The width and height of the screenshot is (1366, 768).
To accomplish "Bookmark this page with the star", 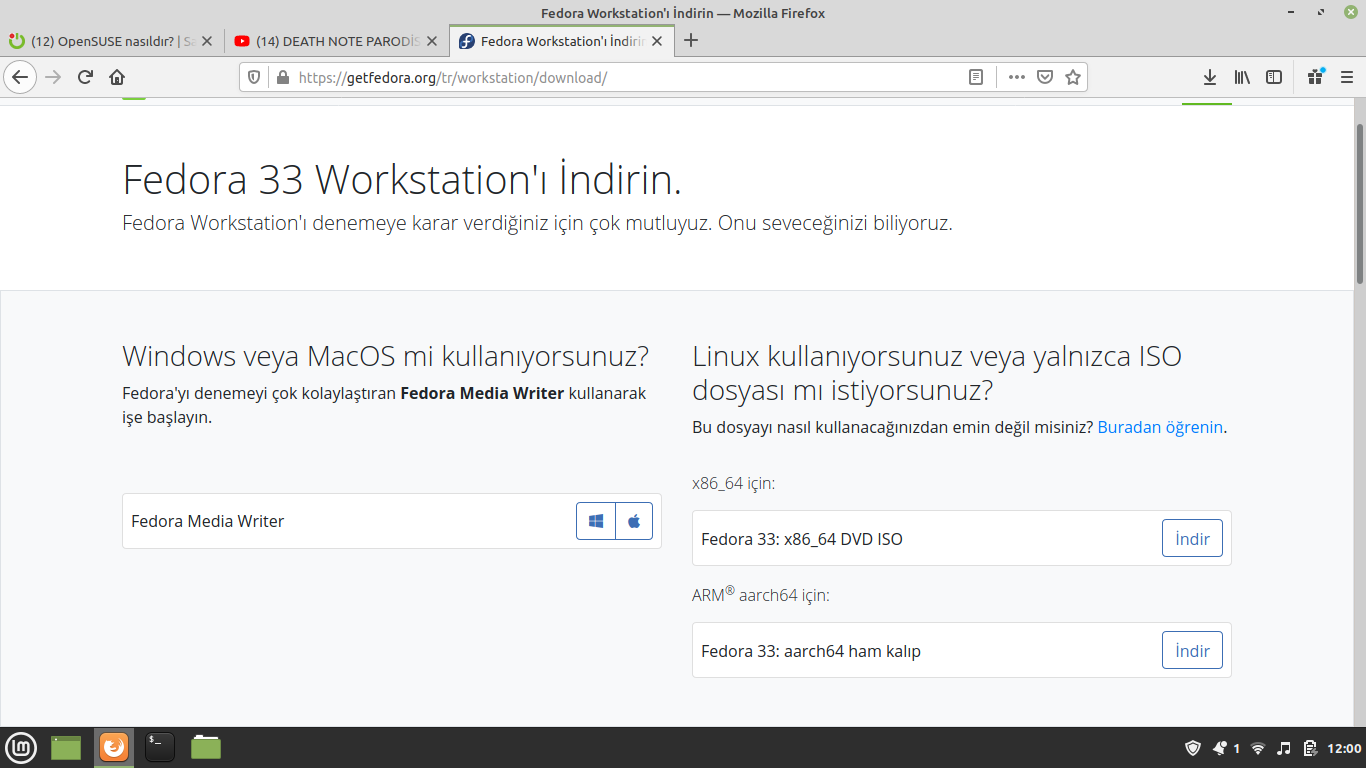I will (x=1073, y=77).
